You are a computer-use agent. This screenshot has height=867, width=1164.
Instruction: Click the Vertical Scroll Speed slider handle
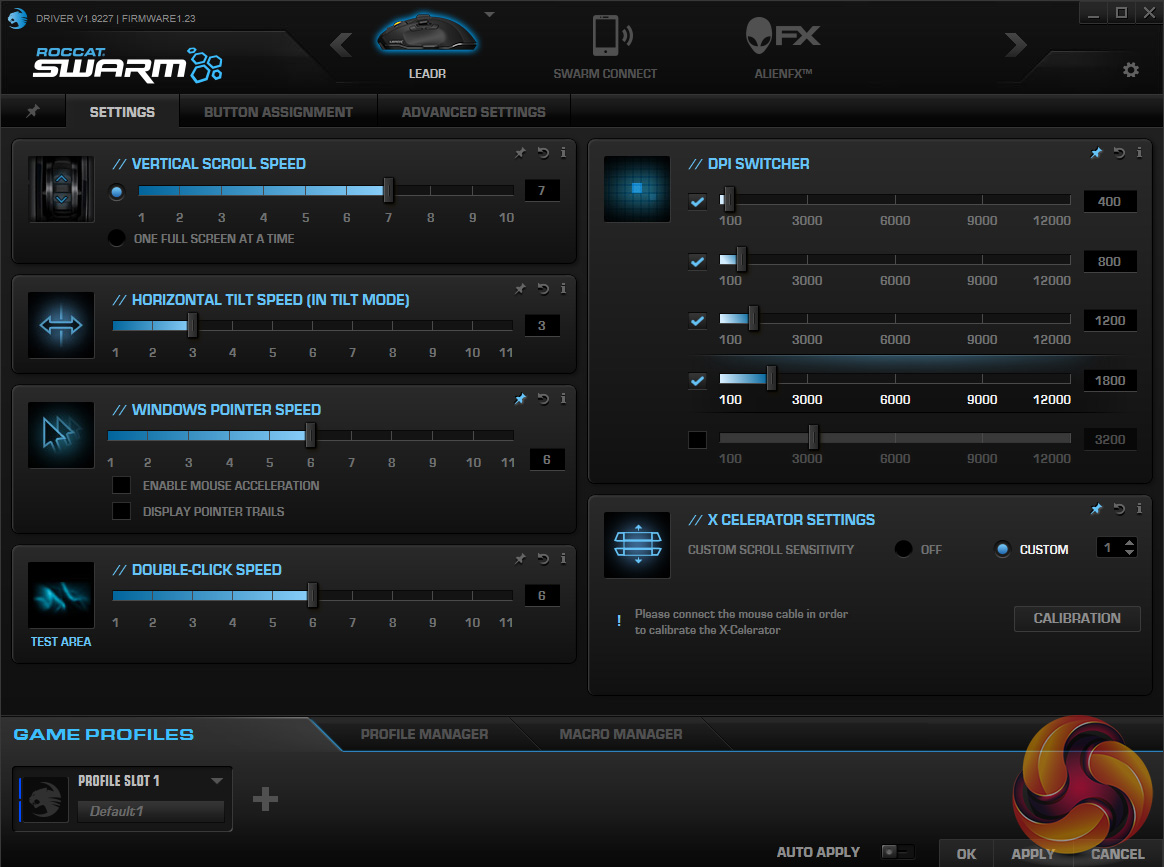click(388, 190)
